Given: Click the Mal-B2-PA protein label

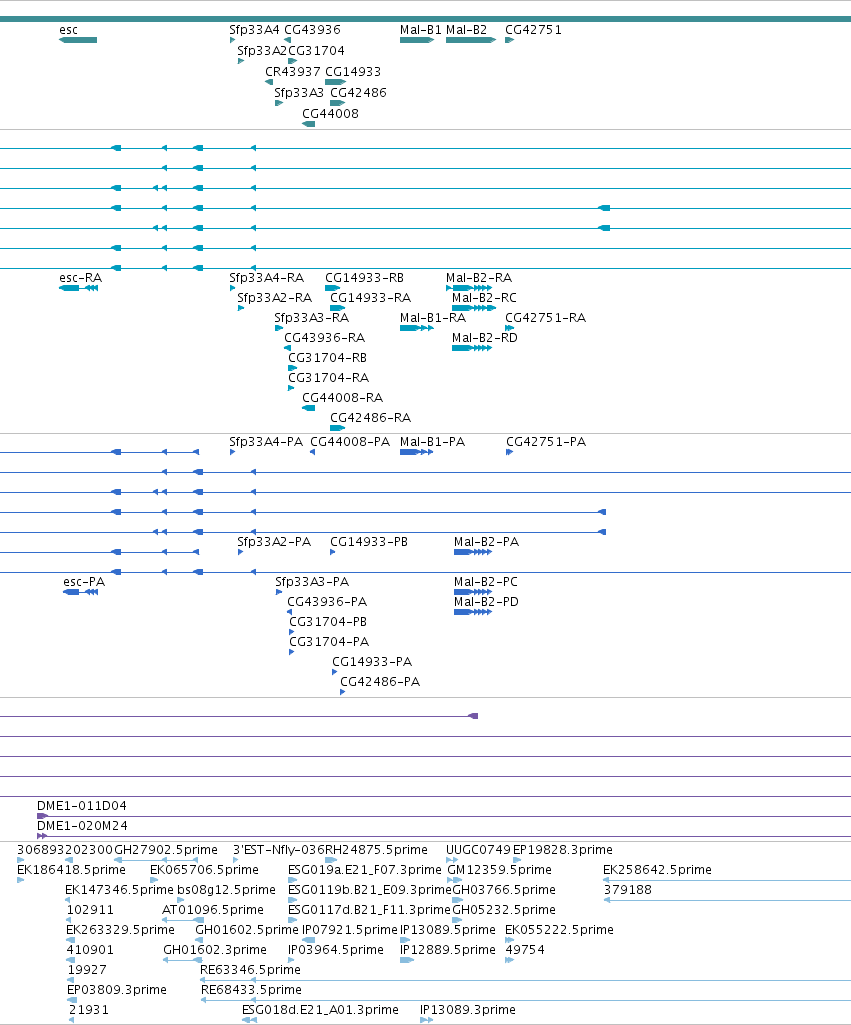Looking at the screenshot, I should 486,542.
